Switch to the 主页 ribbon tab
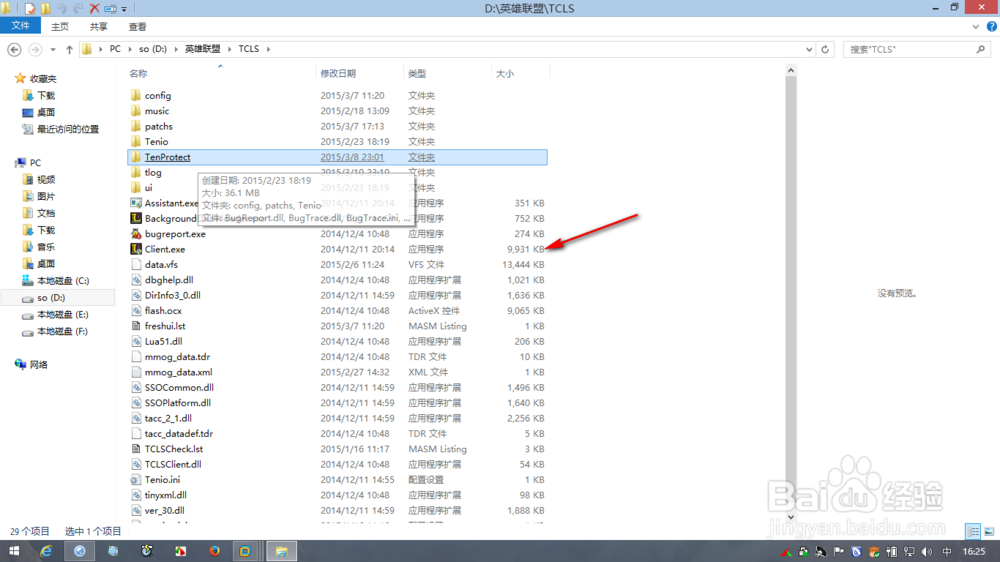 (x=60, y=26)
